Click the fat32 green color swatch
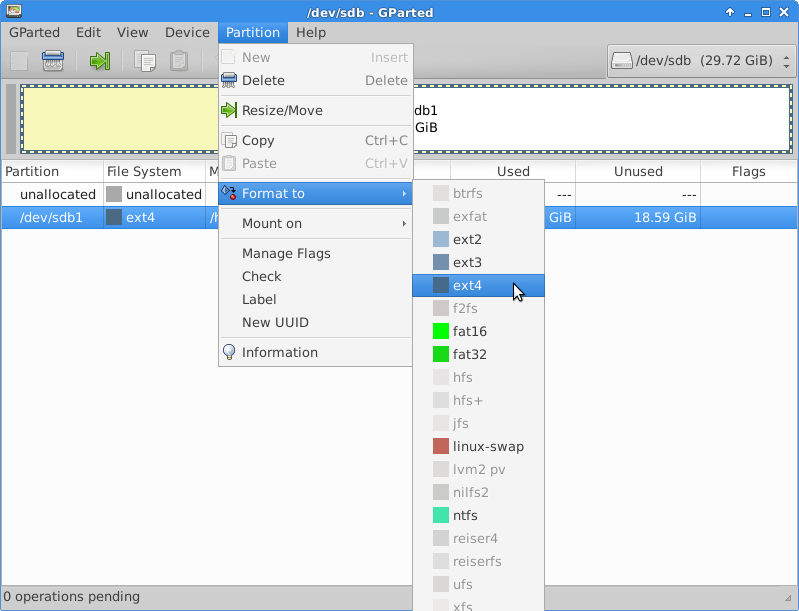799x611 pixels. click(441, 354)
